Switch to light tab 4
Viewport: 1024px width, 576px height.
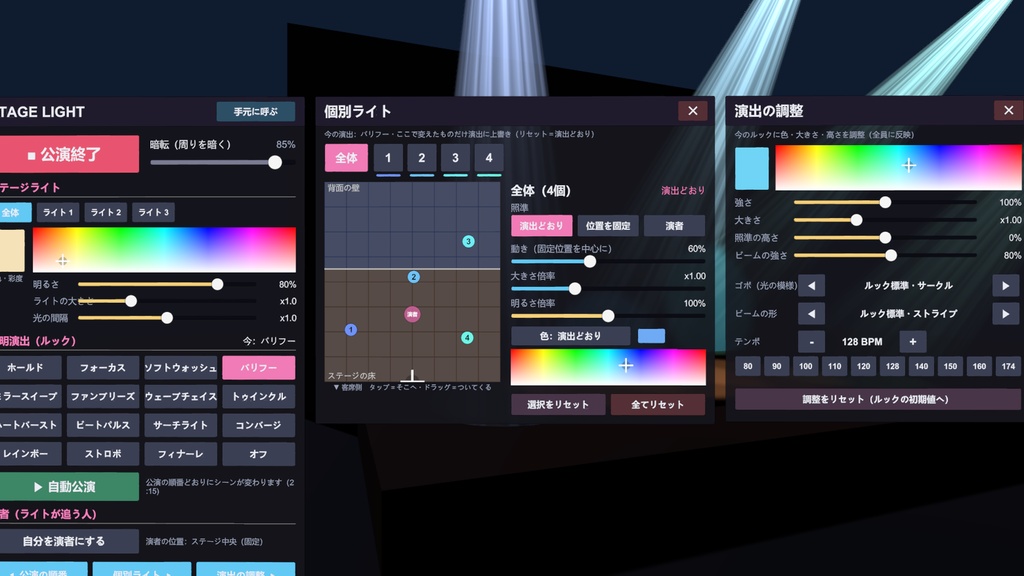coord(488,158)
